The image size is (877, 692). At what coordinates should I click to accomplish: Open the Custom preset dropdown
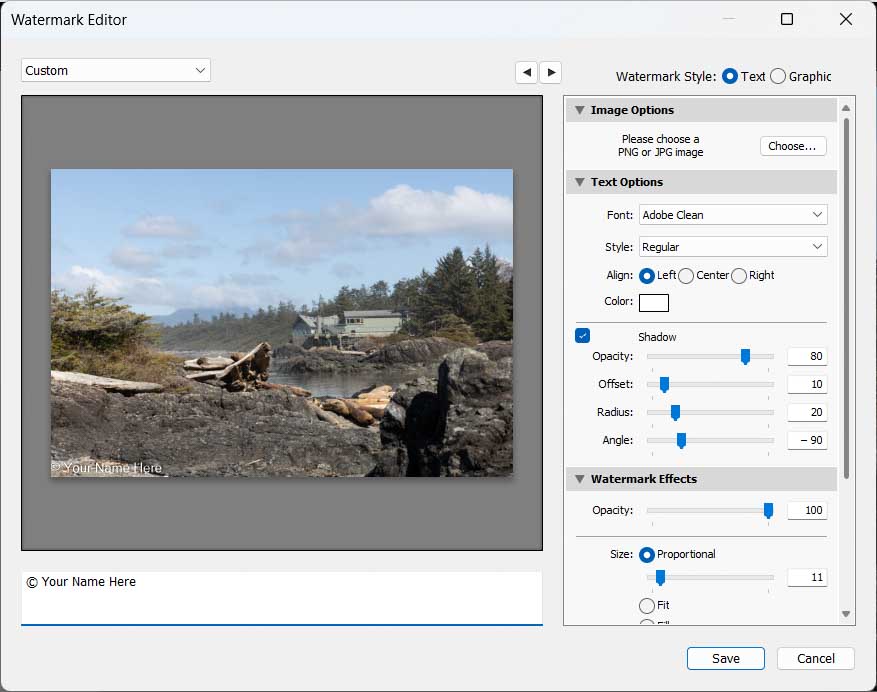[116, 70]
